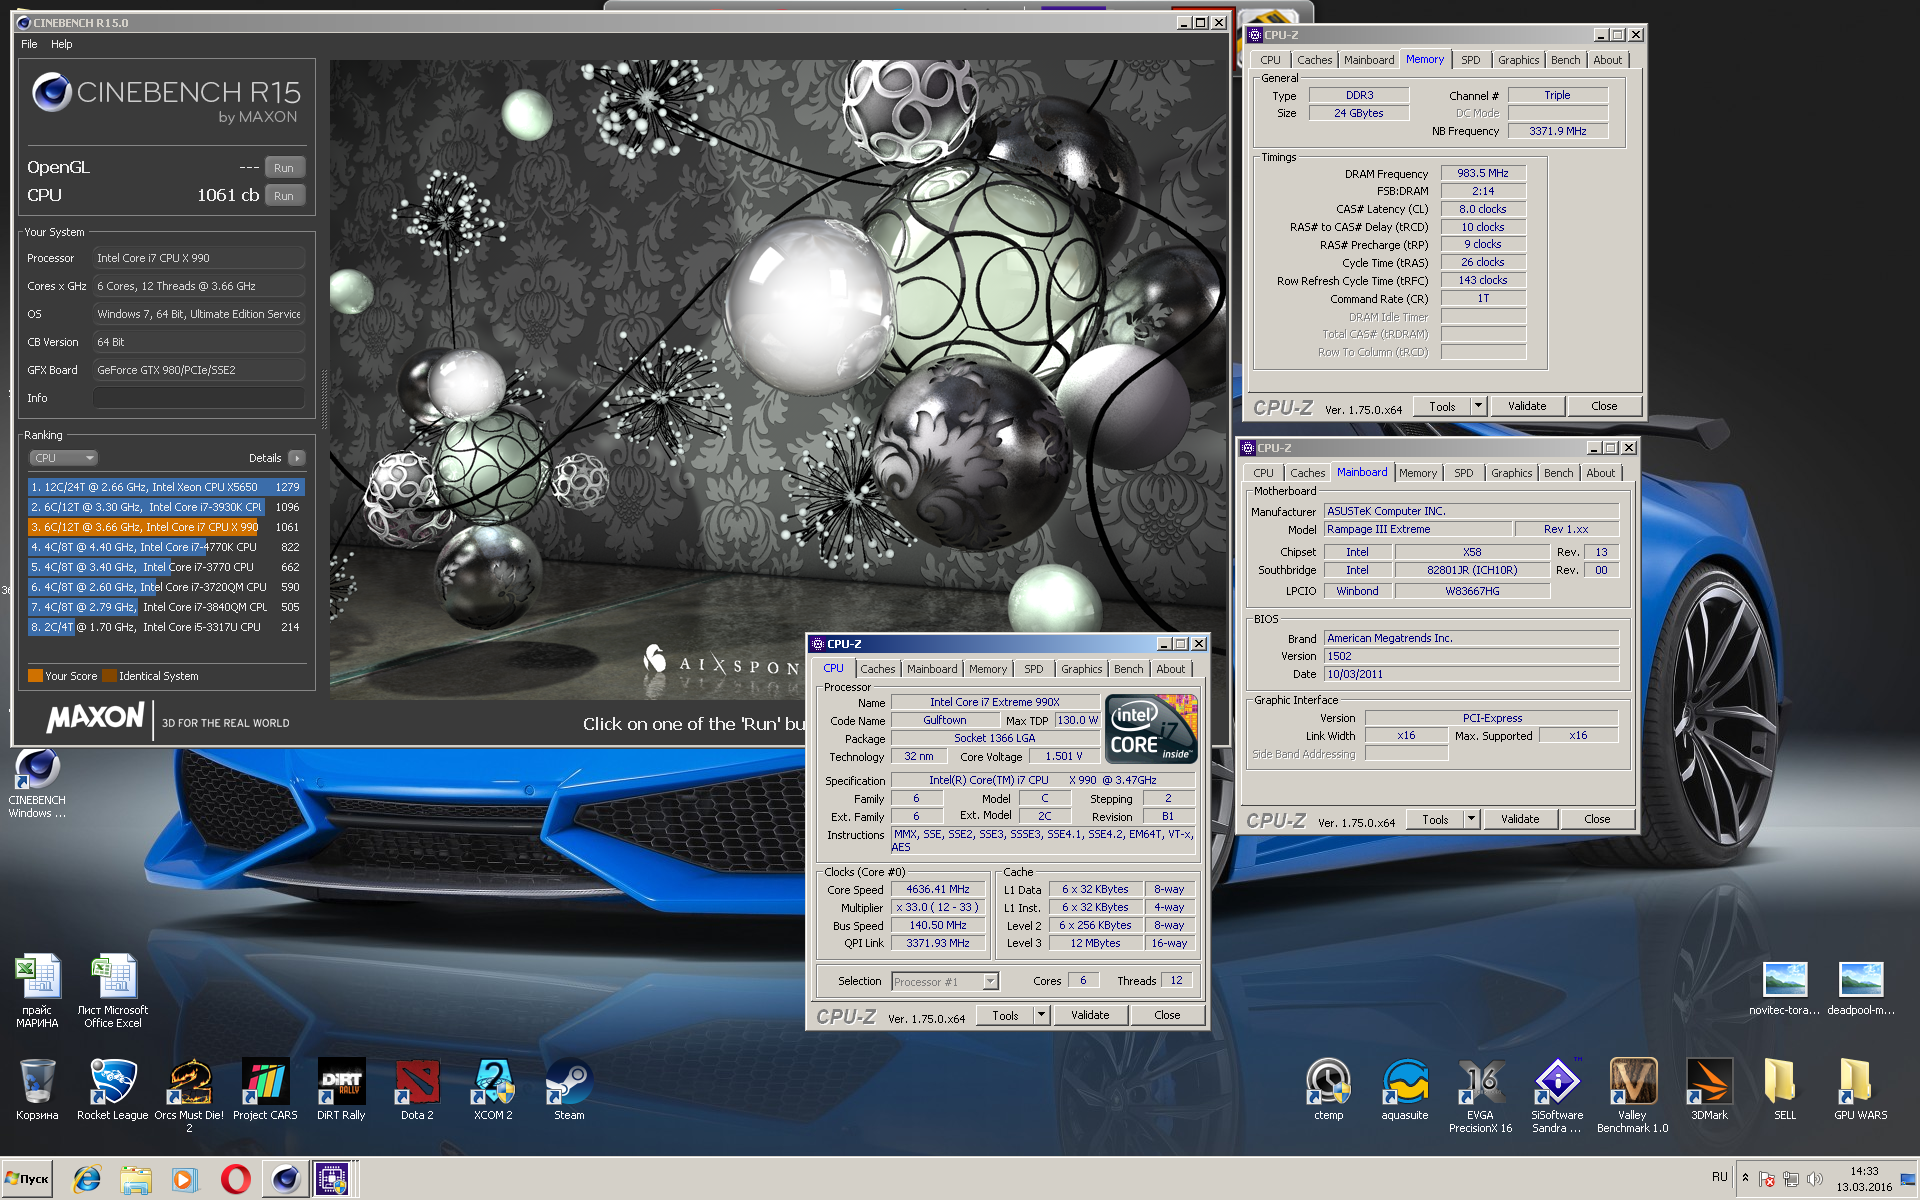Select ranking row Xeon CPU X5650
This screenshot has width=1920, height=1200.
pos(166,487)
